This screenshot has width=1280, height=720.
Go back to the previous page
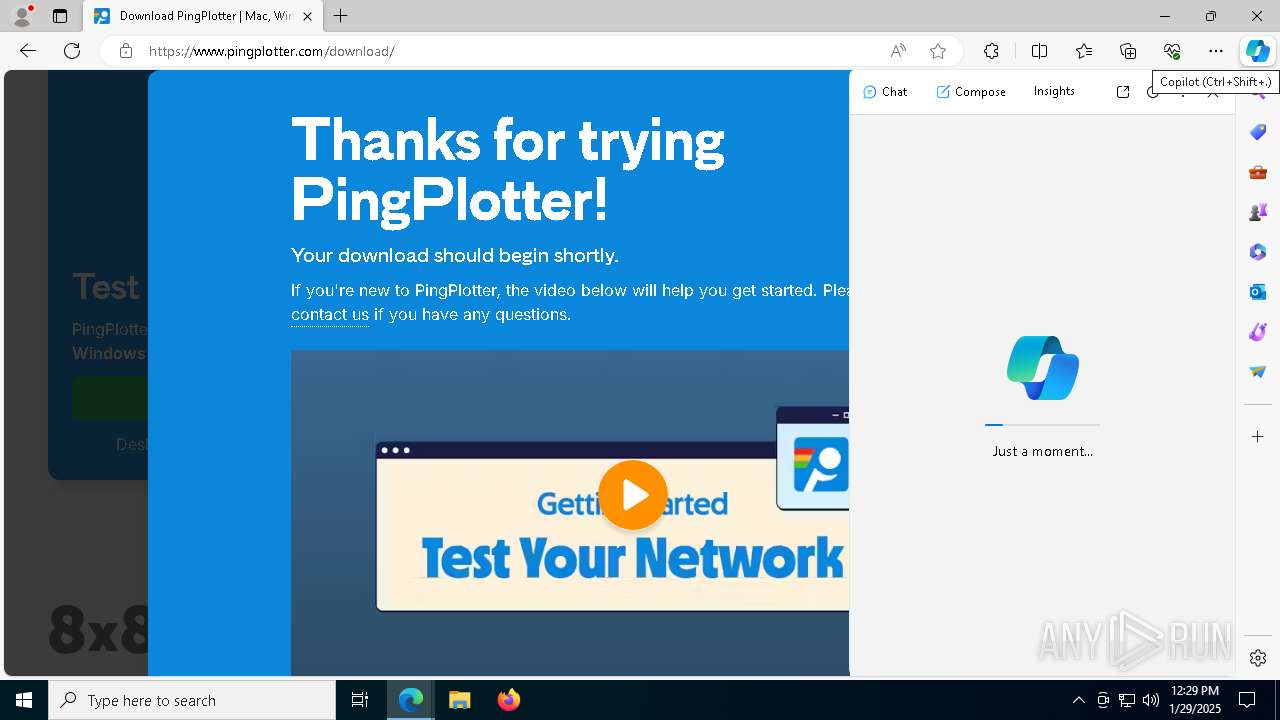28,51
